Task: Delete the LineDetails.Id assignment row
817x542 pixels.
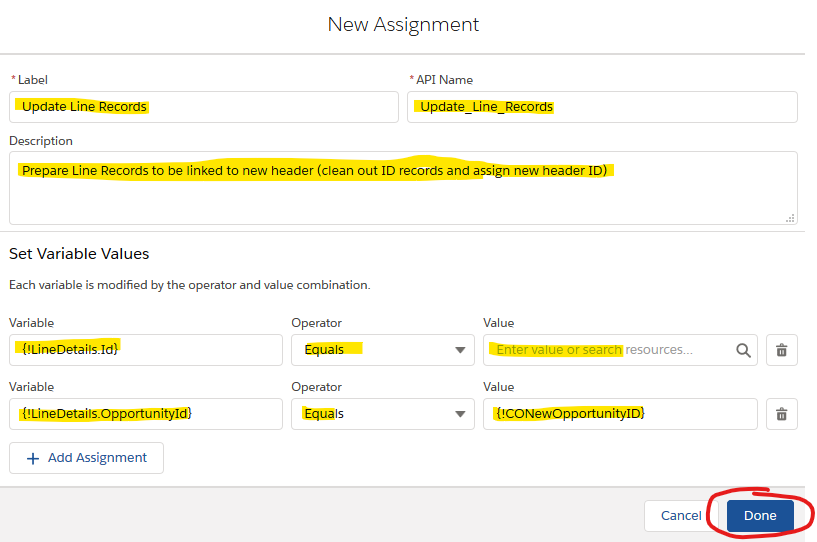Action: pyautogui.click(x=782, y=350)
